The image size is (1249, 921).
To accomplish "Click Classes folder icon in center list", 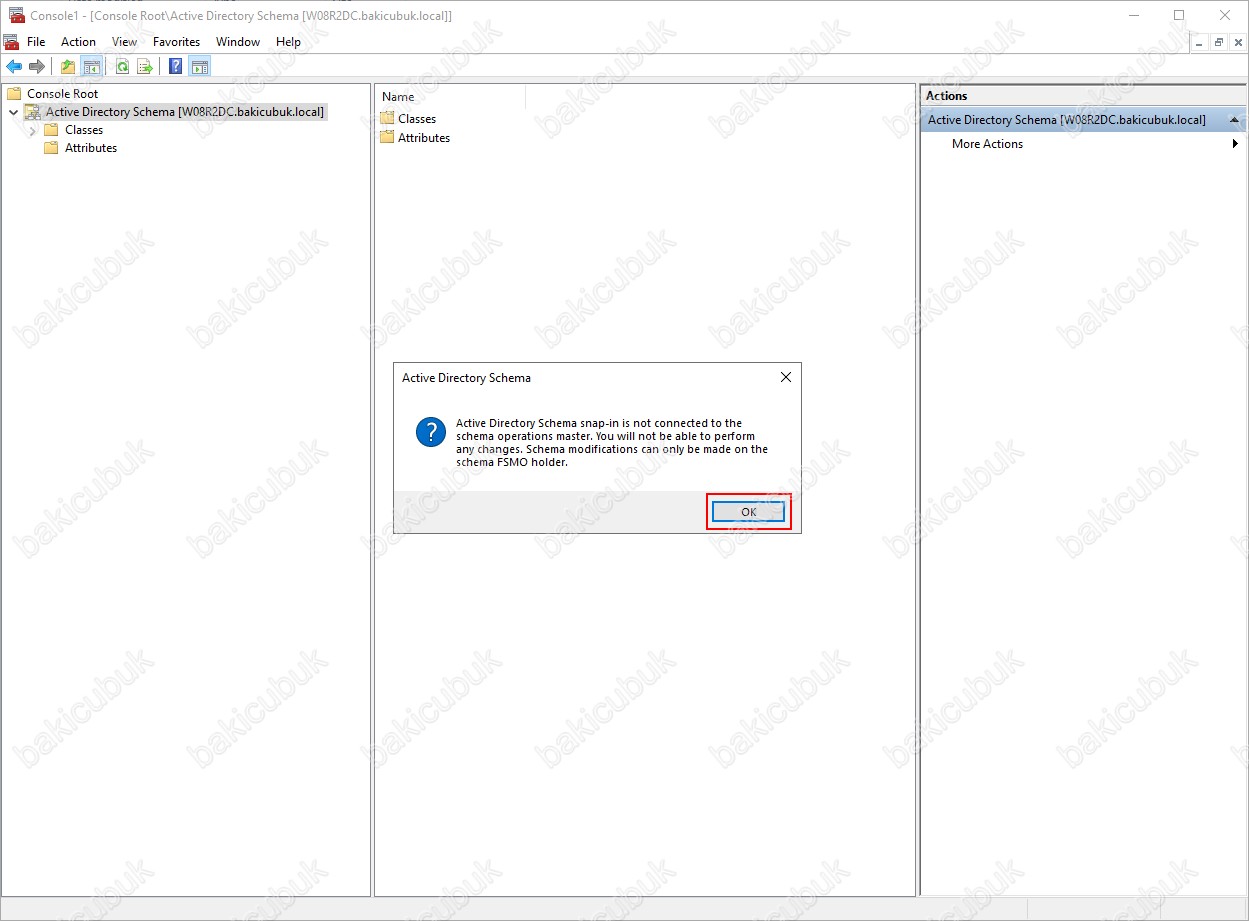I will 388,118.
